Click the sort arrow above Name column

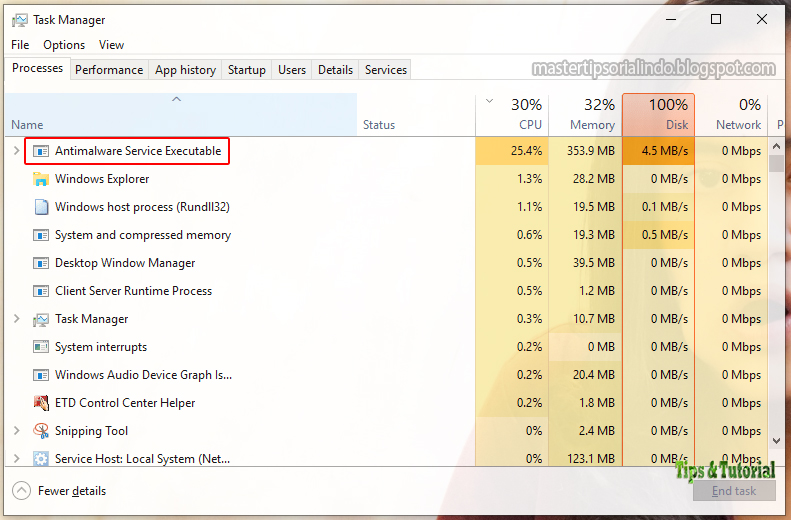click(176, 99)
